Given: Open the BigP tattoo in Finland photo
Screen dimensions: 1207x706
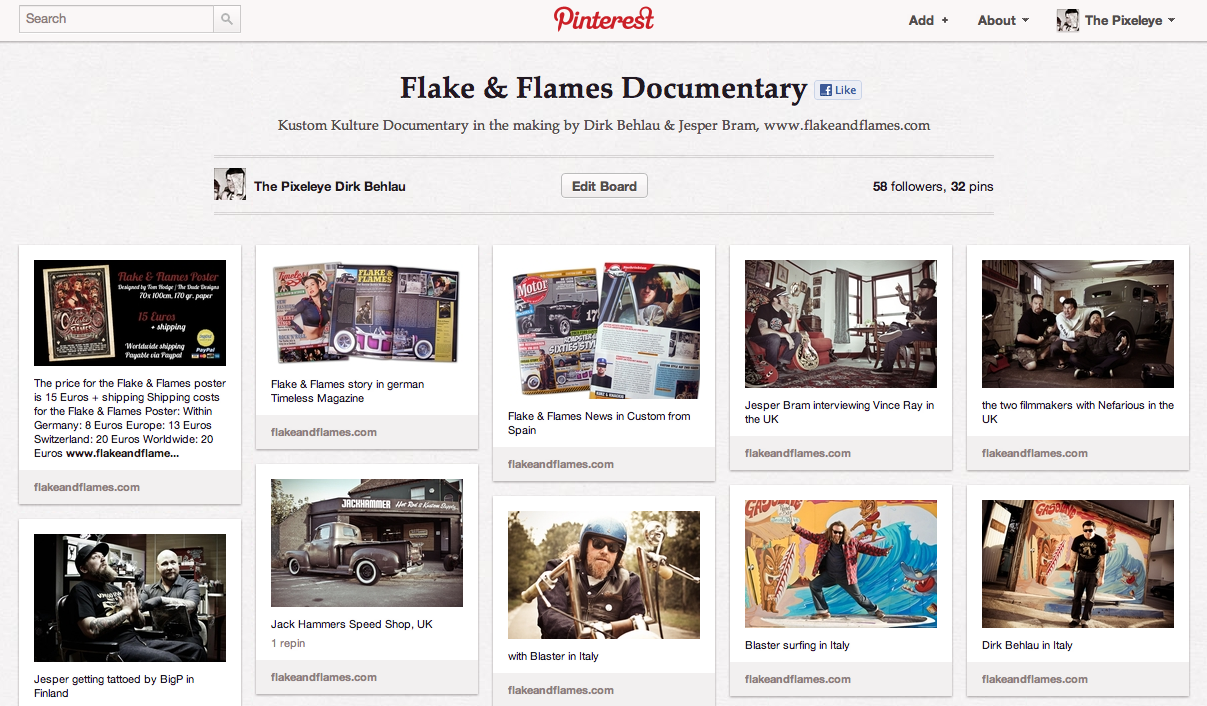Looking at the screenshot, I should click(x=130, y=598).
